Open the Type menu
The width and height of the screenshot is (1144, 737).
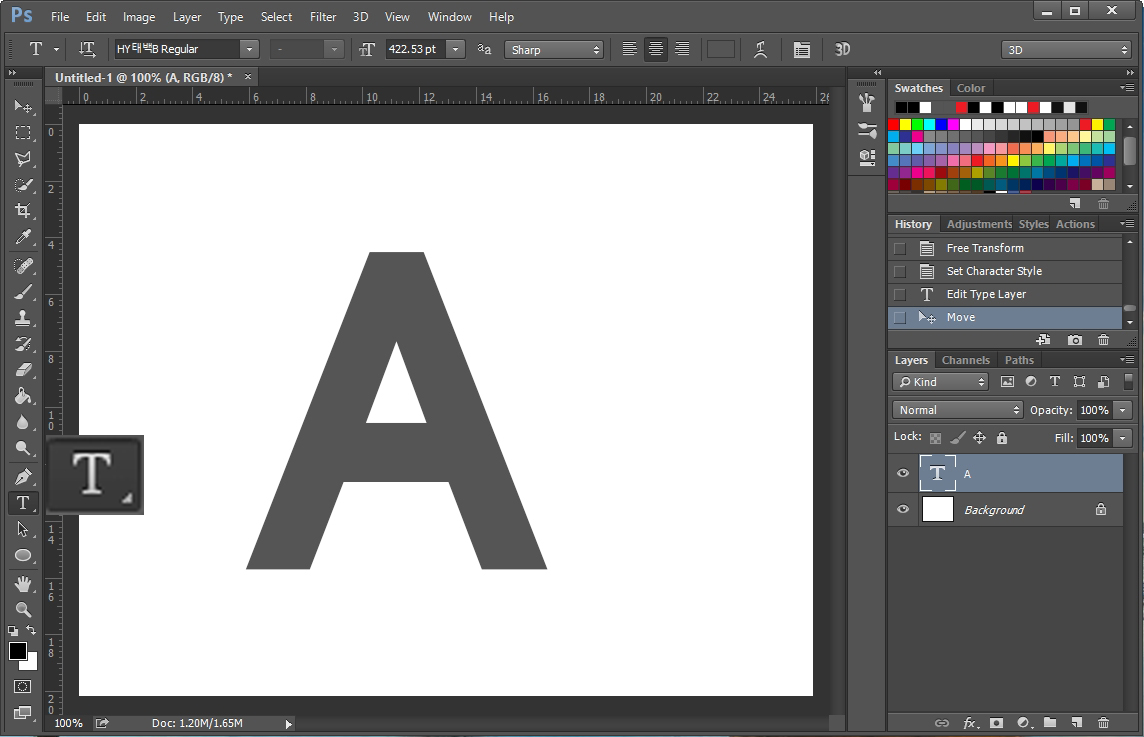(231, 17)
